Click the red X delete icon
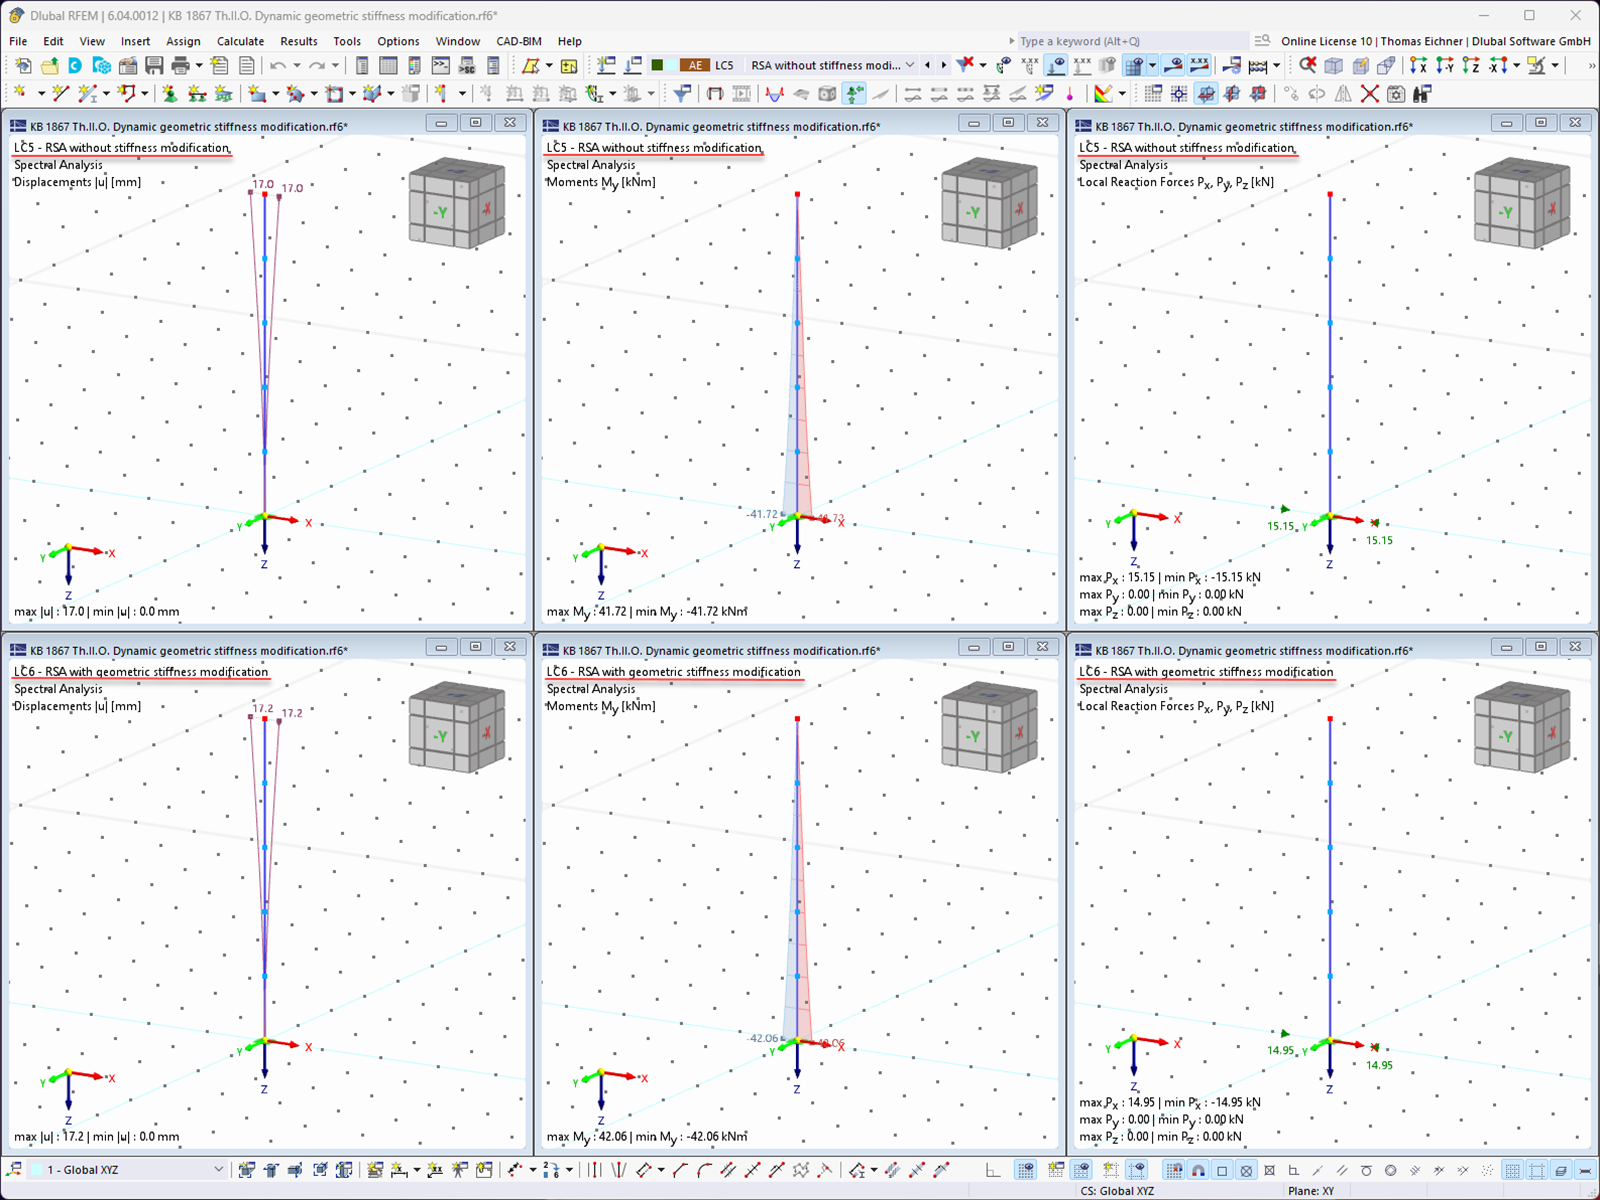 (x=1370, y=94)
